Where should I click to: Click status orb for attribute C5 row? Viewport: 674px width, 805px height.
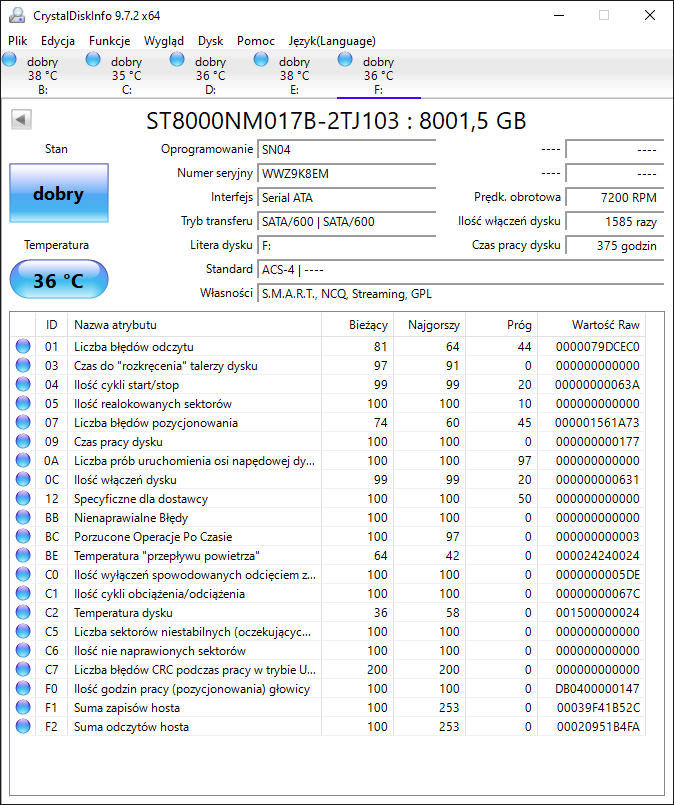[23, 631]
